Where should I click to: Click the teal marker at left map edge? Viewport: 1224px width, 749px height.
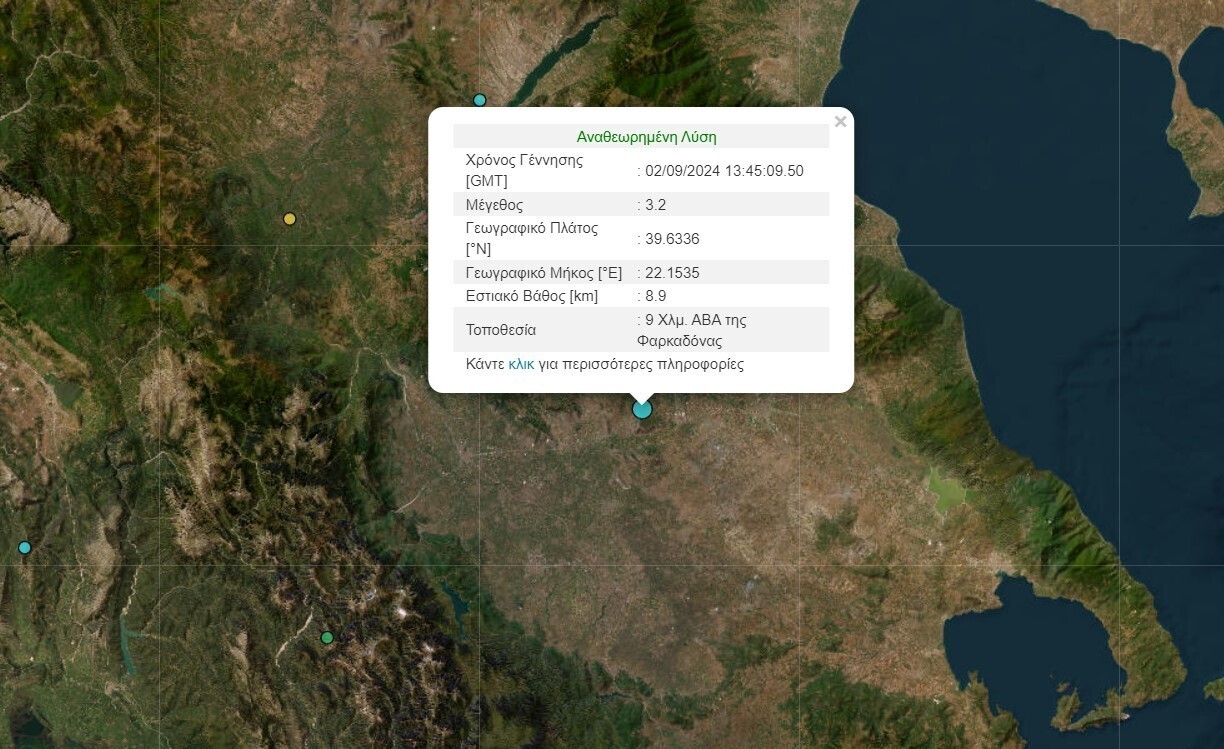tap(25, 548)
